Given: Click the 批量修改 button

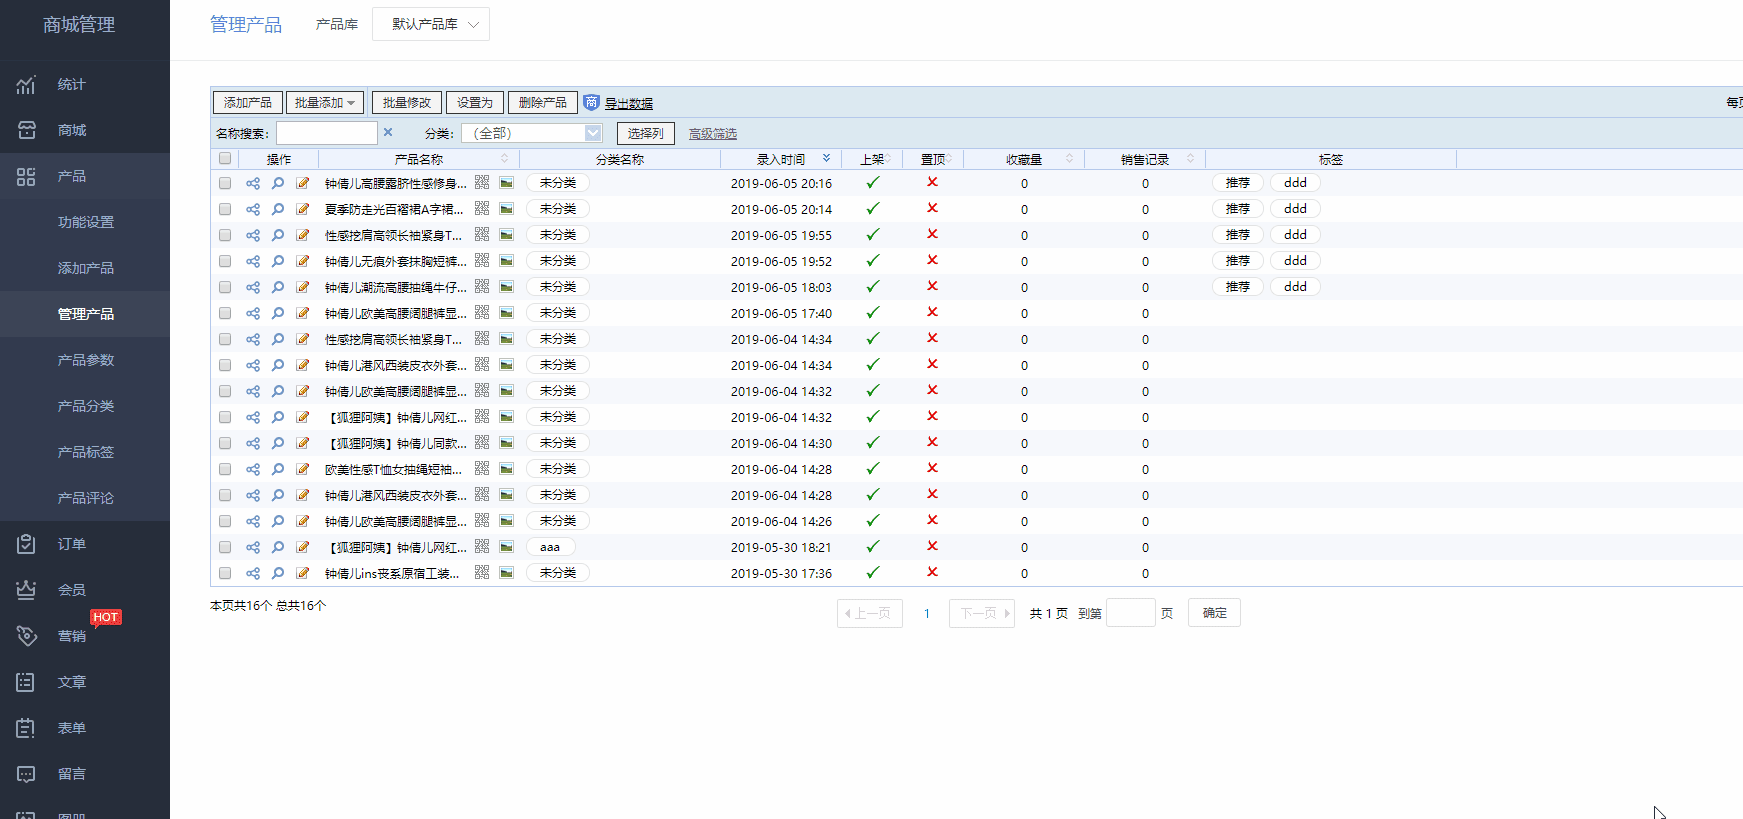Looking at the screenshot, I should click(x=407, y=103).
